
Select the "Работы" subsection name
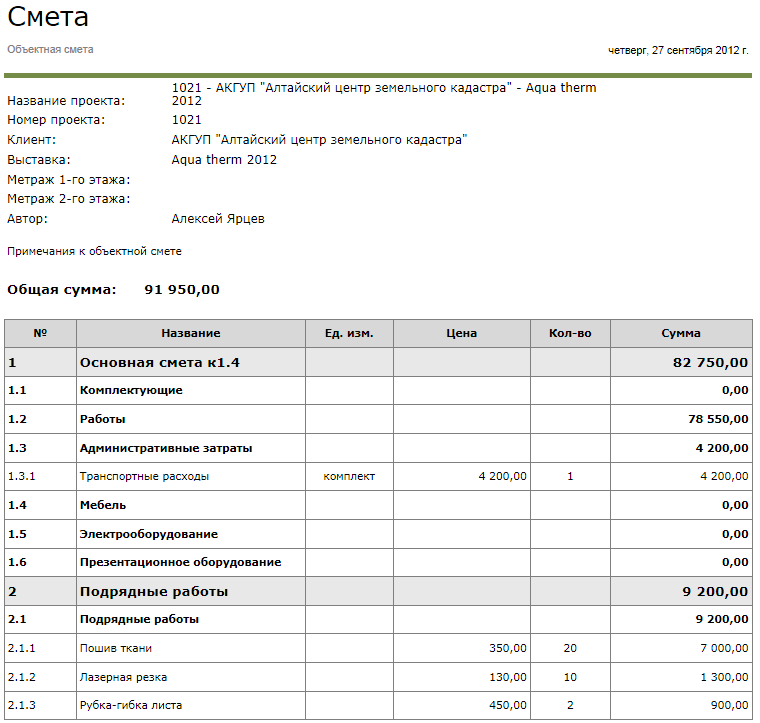(103, 419)
